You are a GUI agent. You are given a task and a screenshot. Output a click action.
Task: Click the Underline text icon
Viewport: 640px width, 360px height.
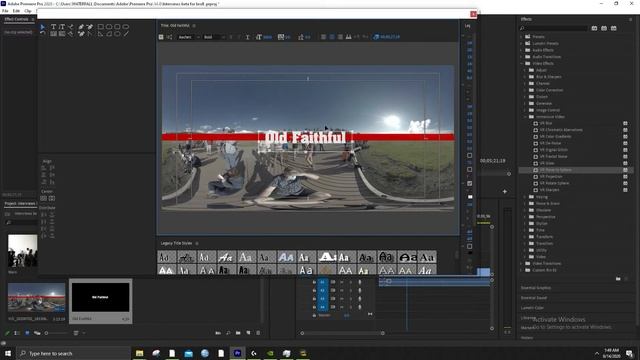[247, 37]
